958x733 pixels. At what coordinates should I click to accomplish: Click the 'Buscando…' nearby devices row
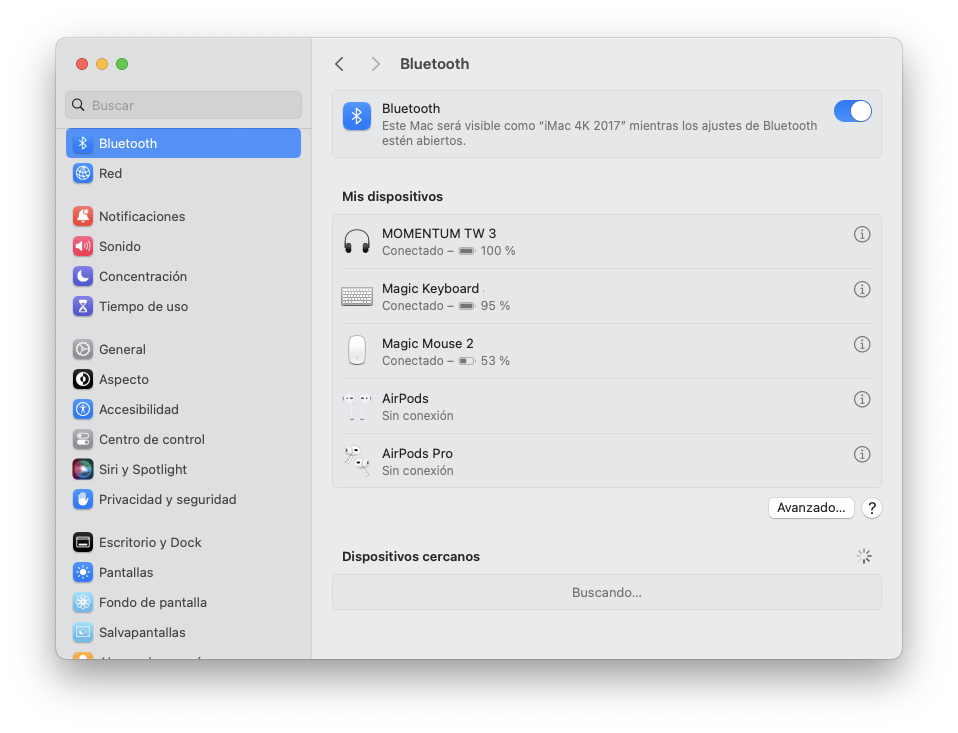pos(607,592)
